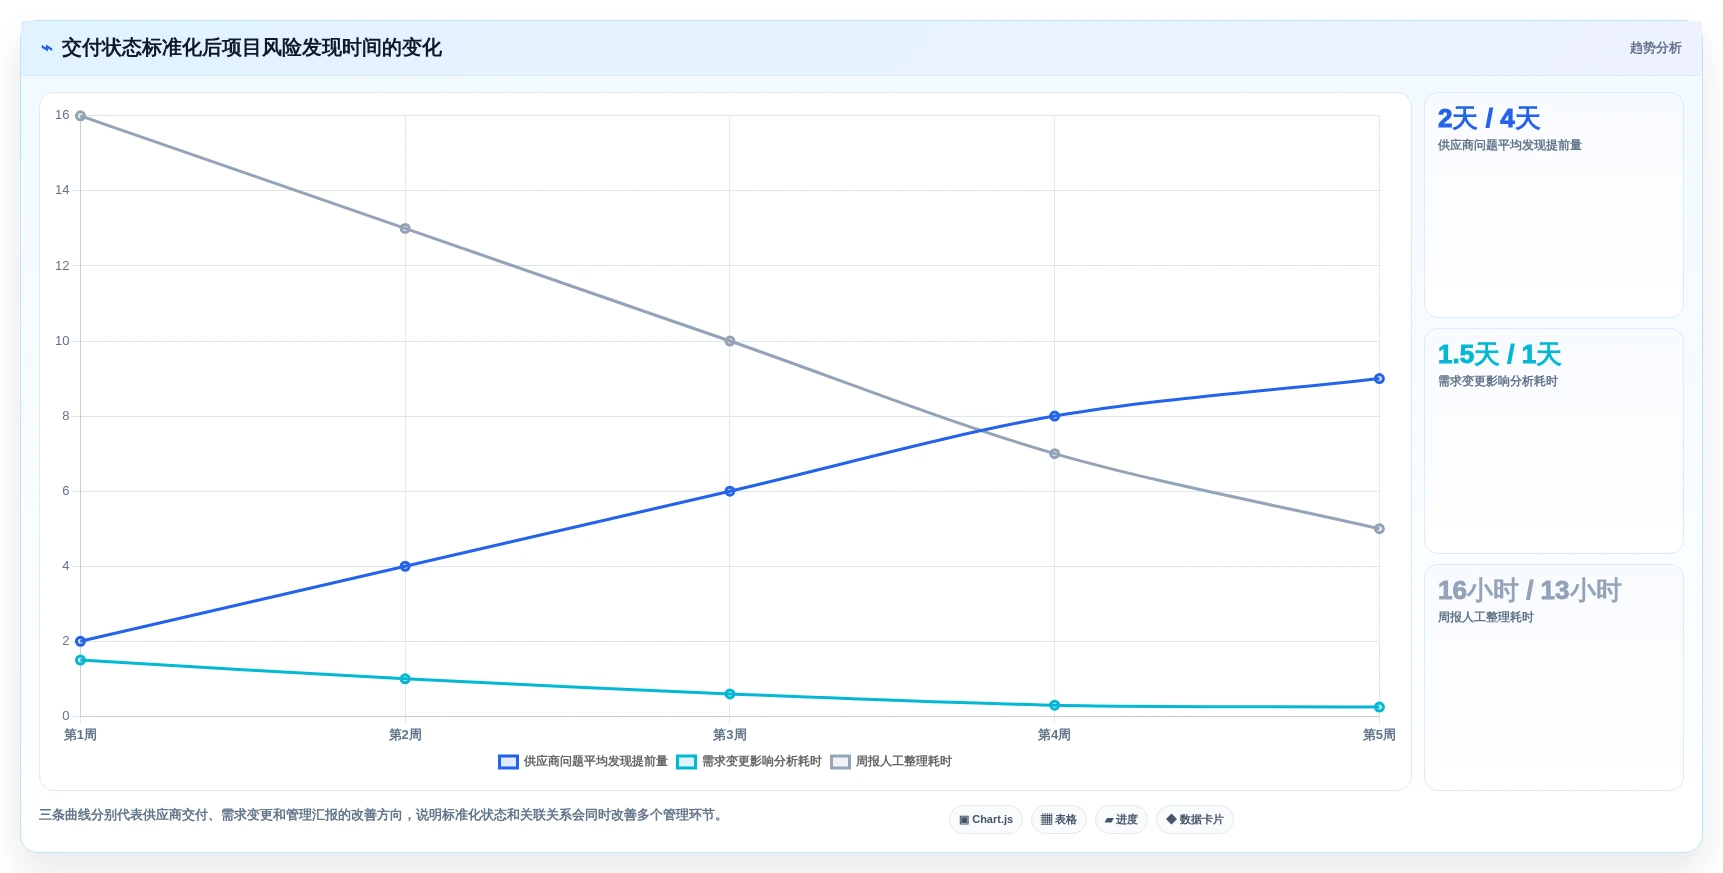
Task: Select the blue data point at 第5周
Action: [1379, 379]
